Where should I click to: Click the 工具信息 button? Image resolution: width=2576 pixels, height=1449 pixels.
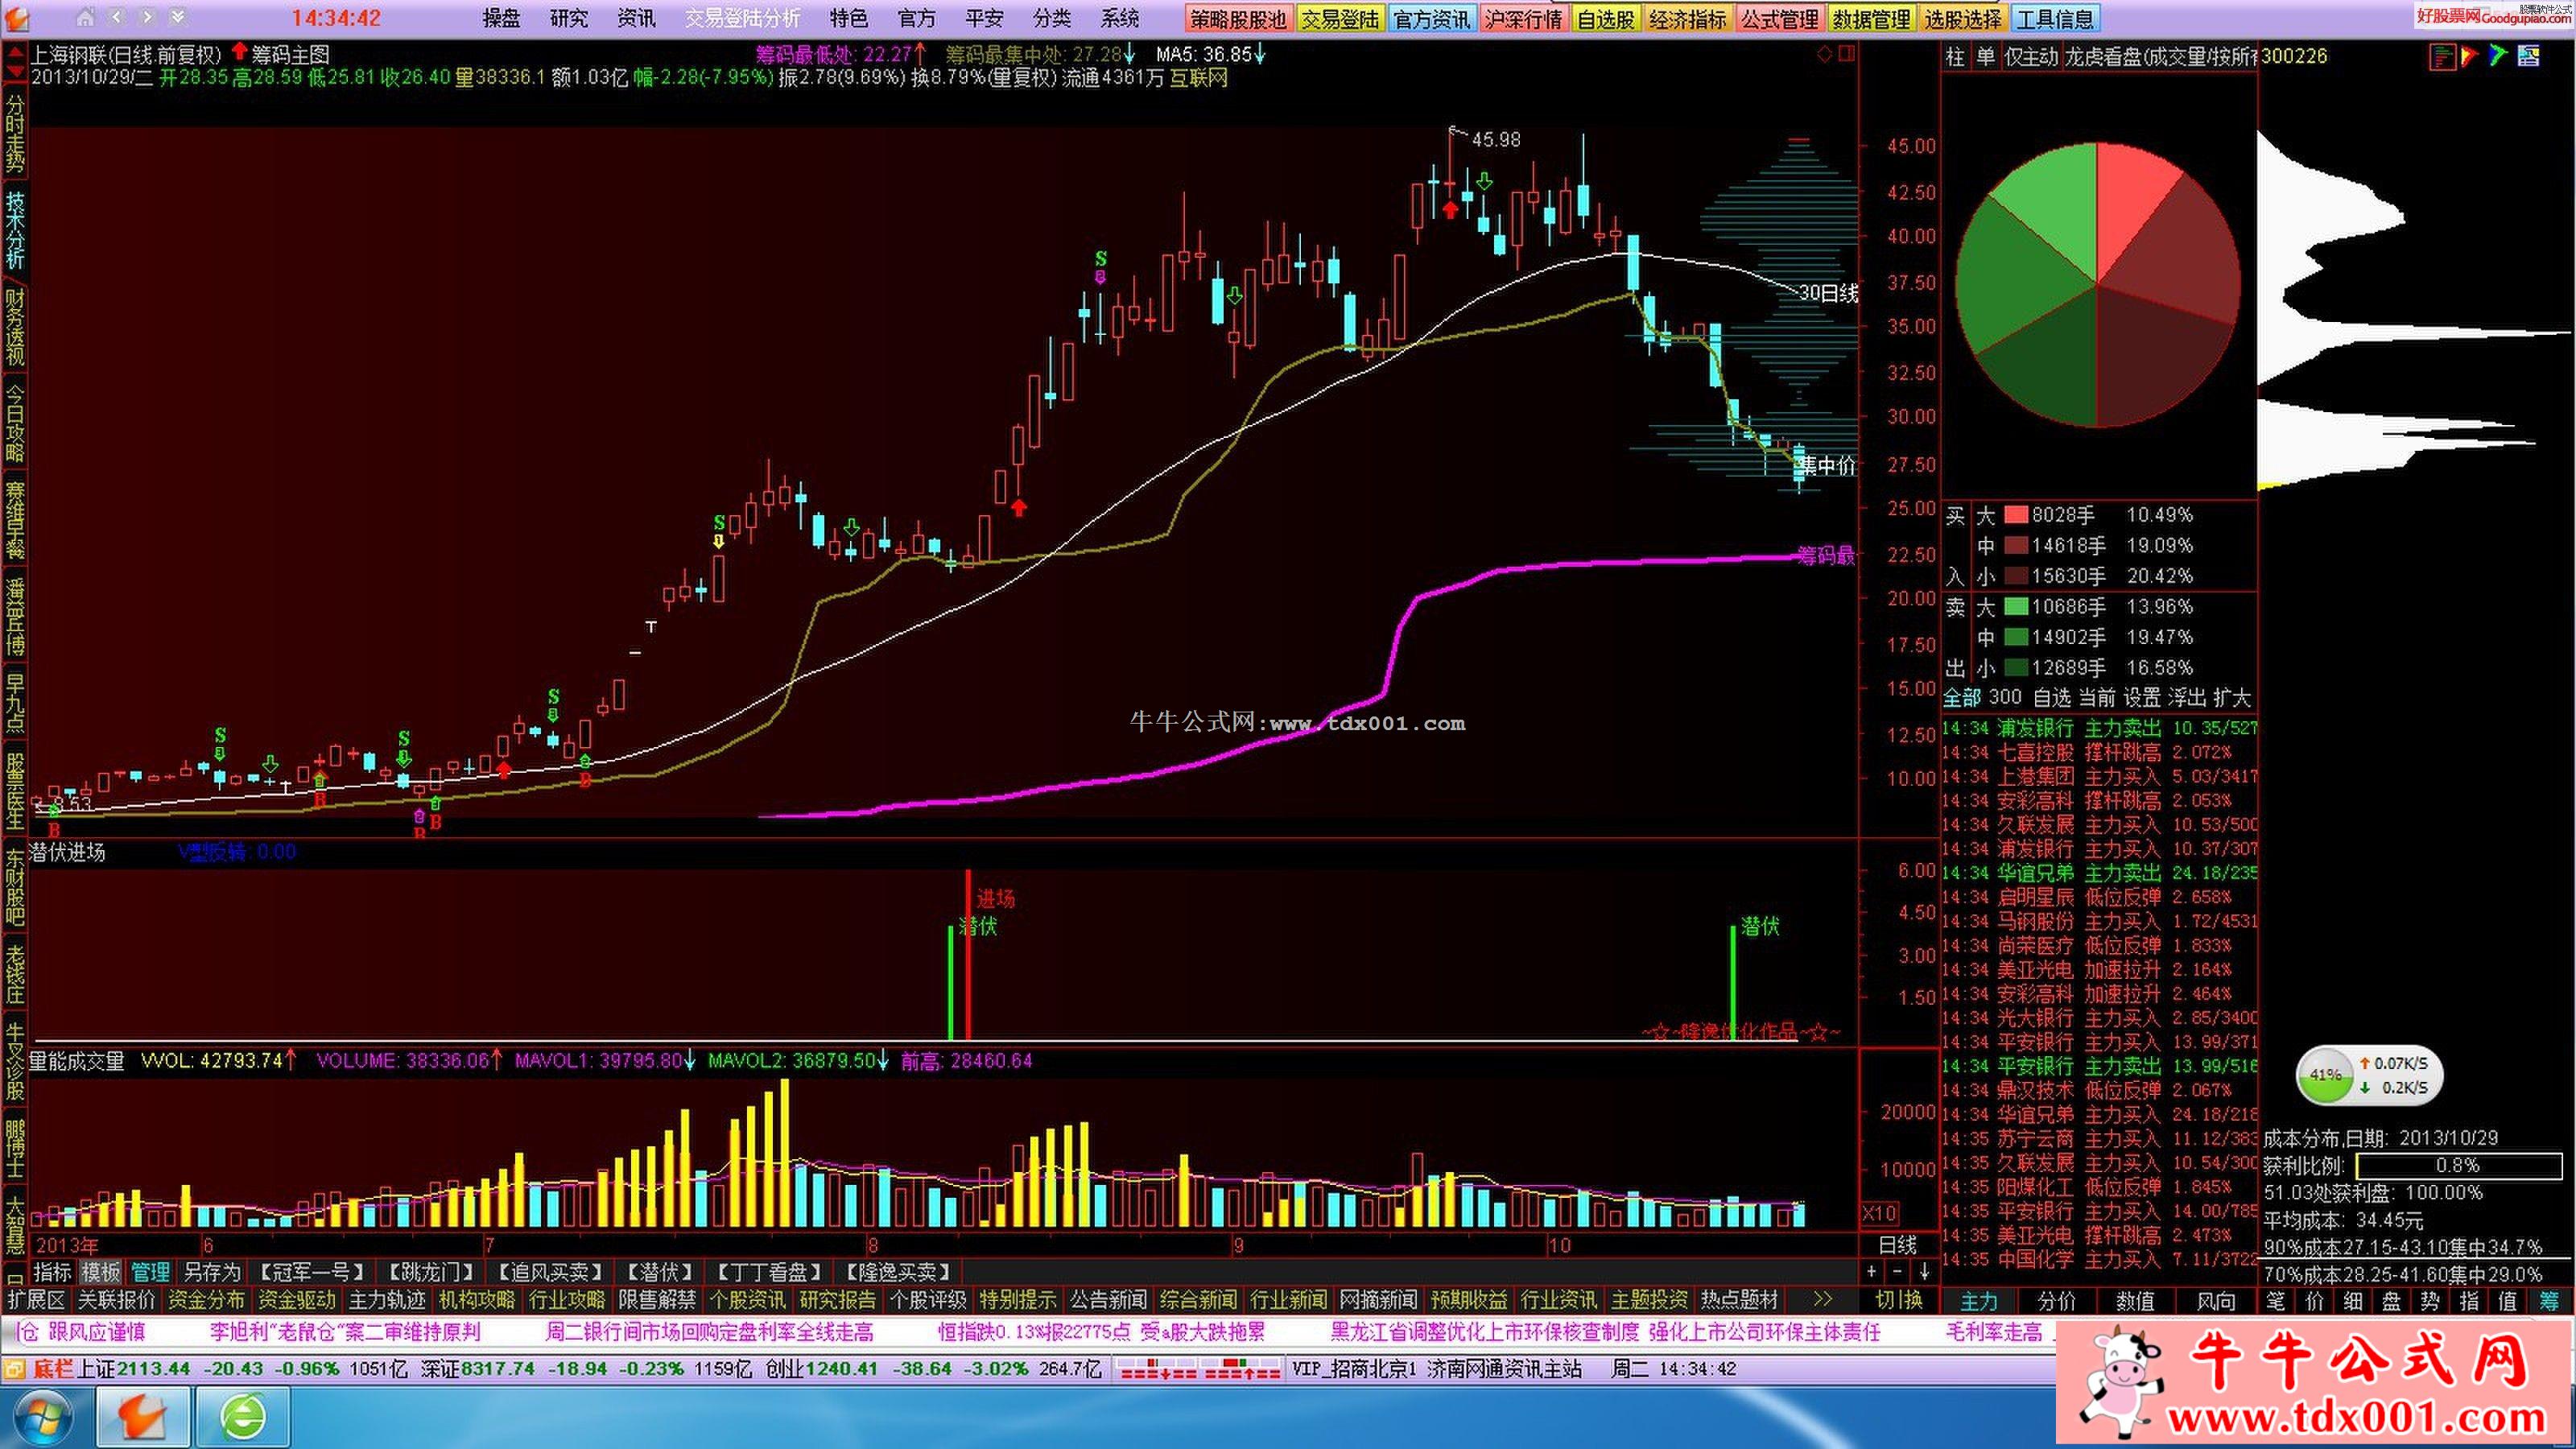click(x=2055, y=19)
